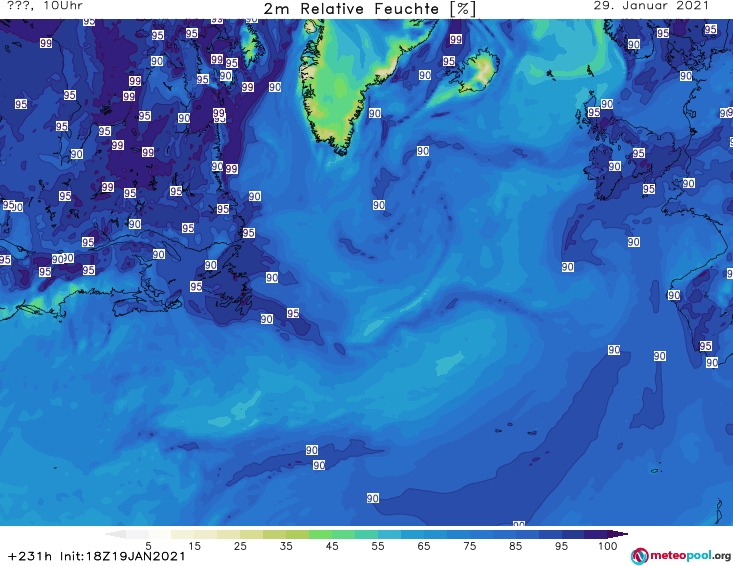Viewport: 733px width, 566px height.
Task: Click the legend value '100'
Action: pos(608,545)
